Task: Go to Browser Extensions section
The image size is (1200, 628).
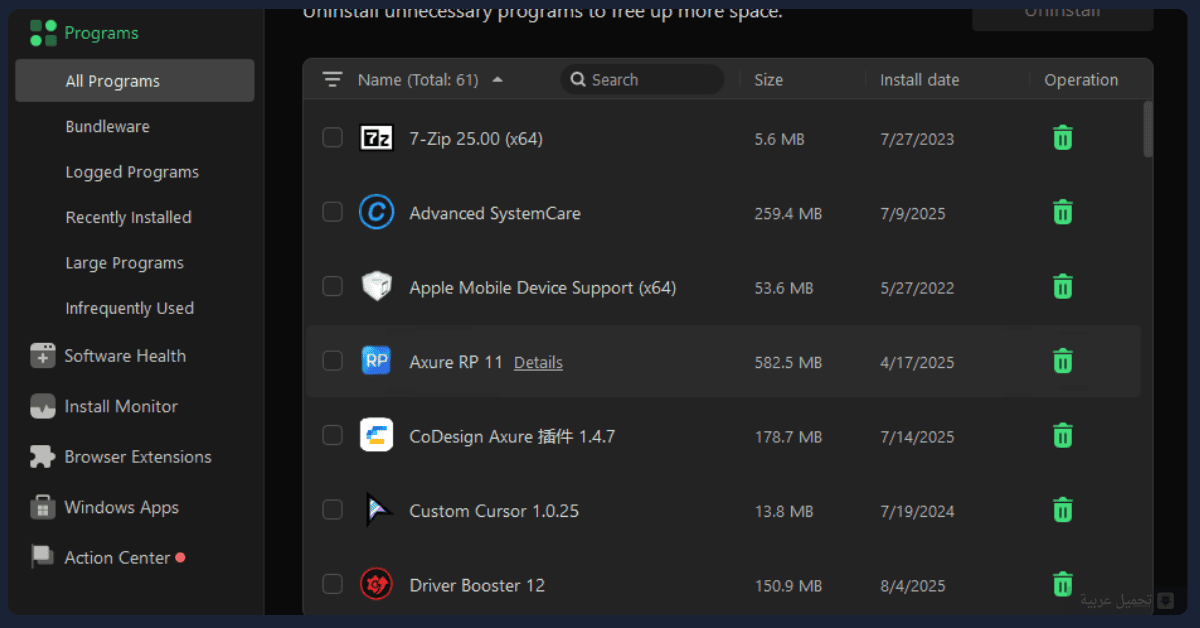Action: [x=138, y=457]
